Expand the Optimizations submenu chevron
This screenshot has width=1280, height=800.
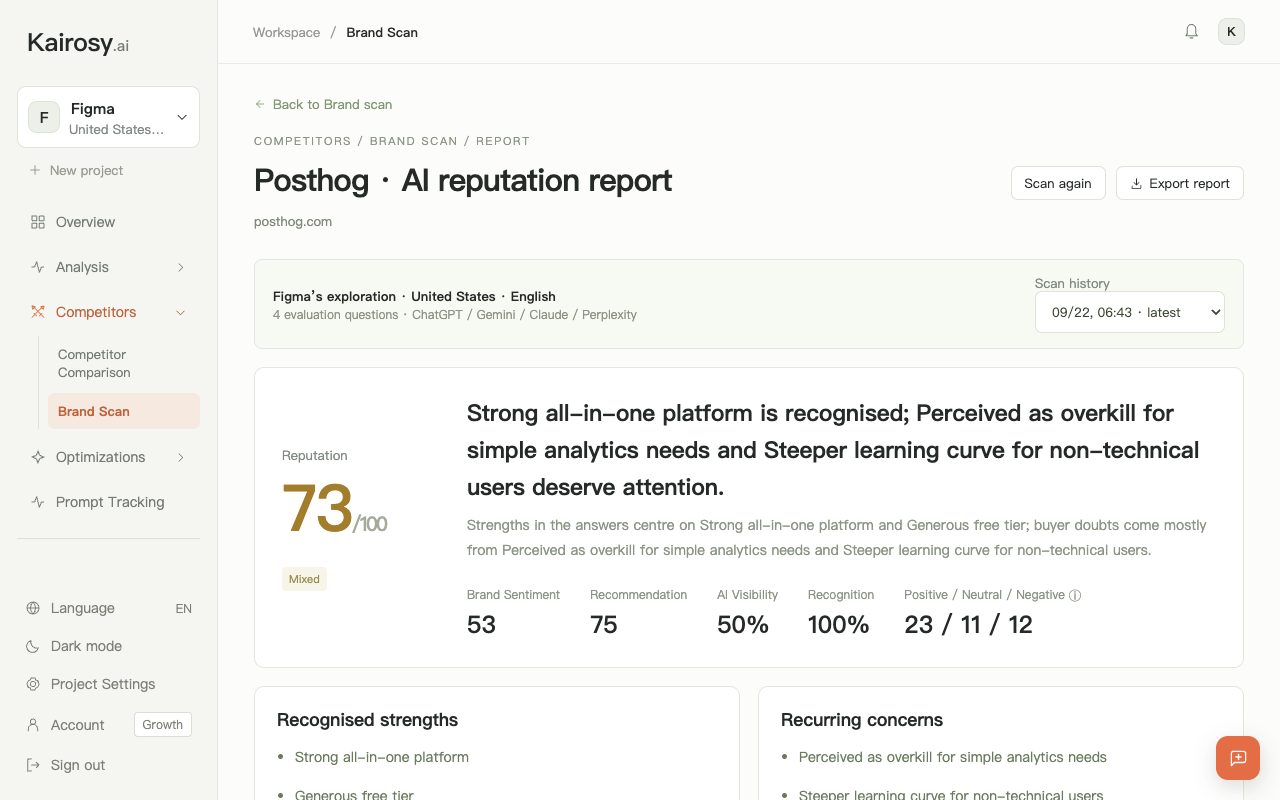tap(181, 457)
